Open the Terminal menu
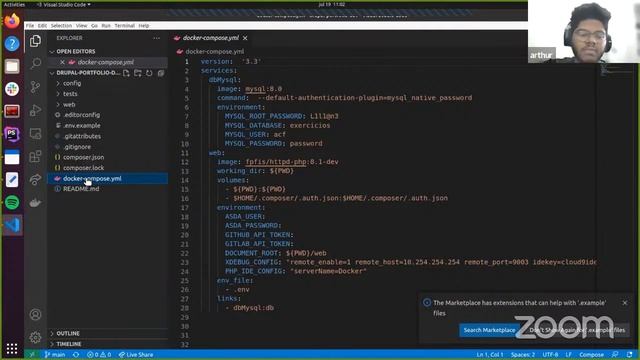Image resolution: width=640 pixels, height=360 pixels. tap(124, 26)
